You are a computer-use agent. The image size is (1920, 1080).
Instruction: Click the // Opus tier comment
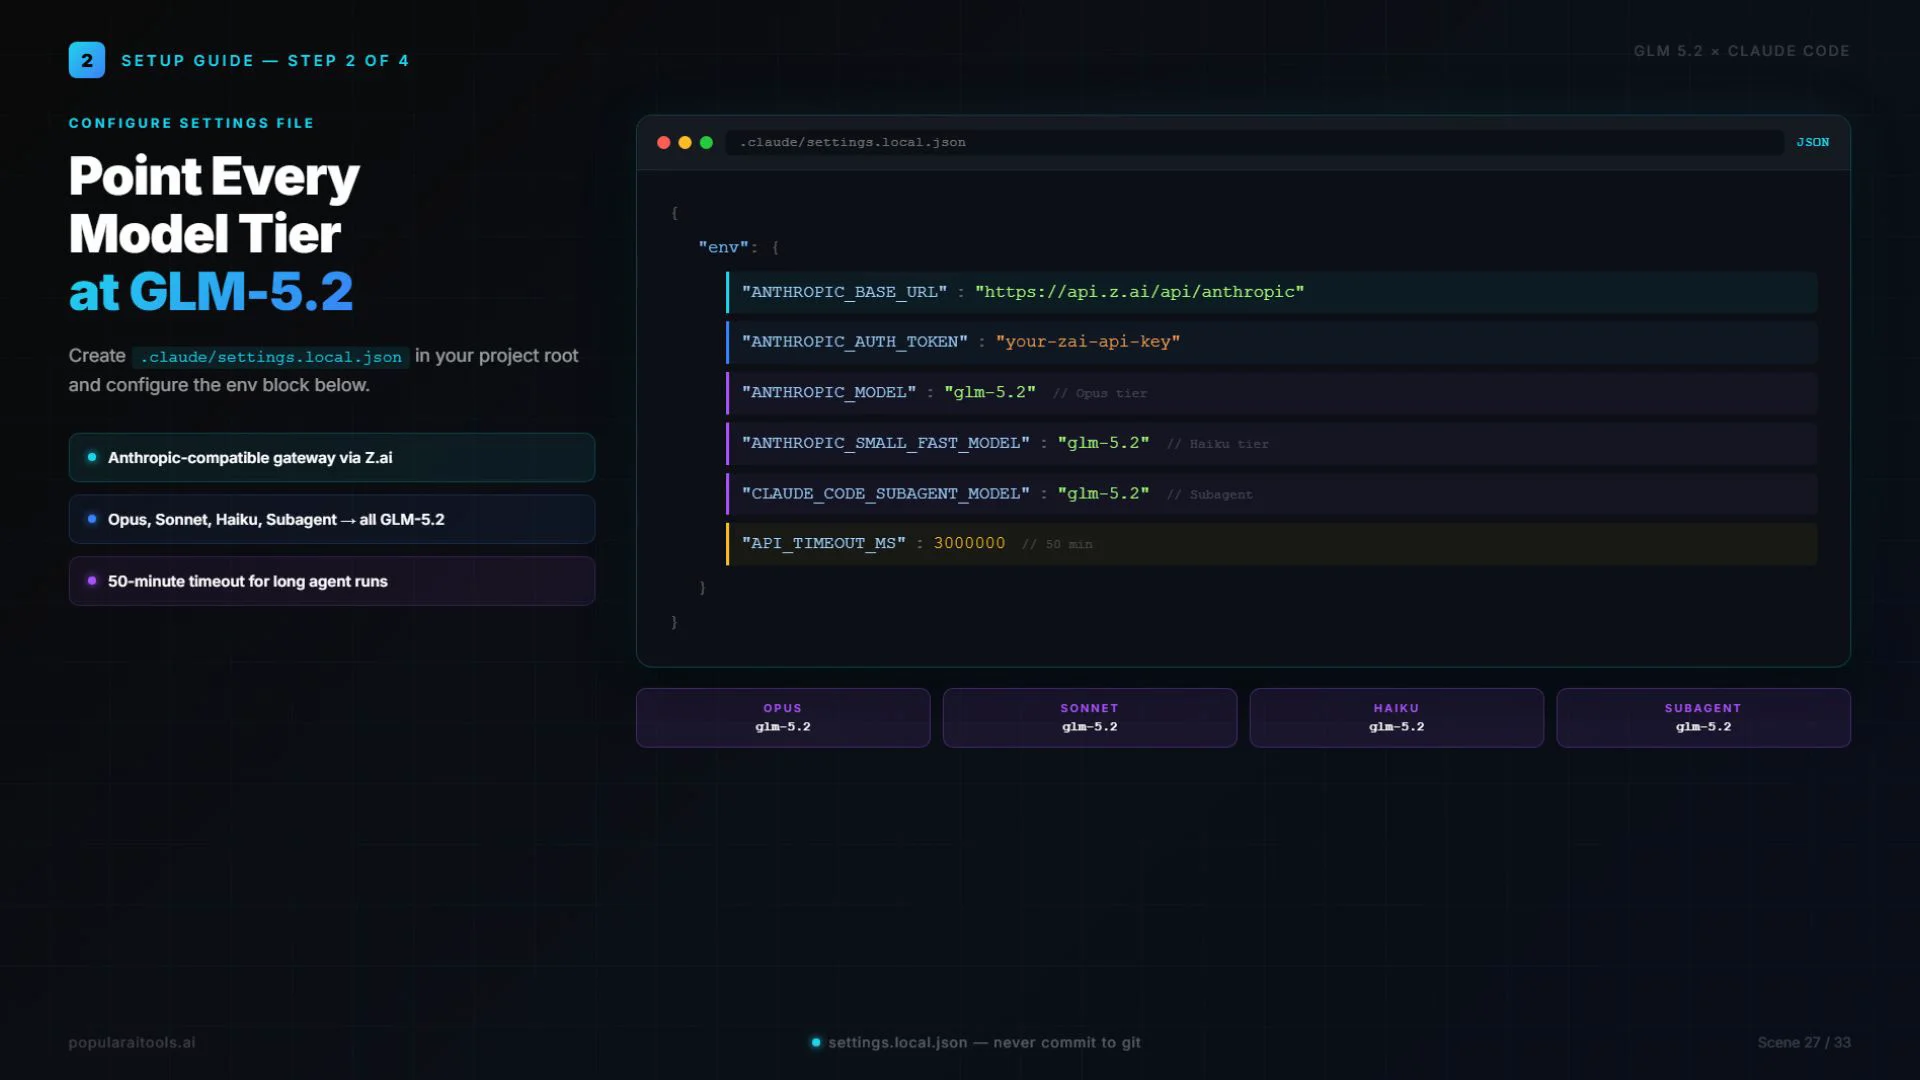point(1100,394)
